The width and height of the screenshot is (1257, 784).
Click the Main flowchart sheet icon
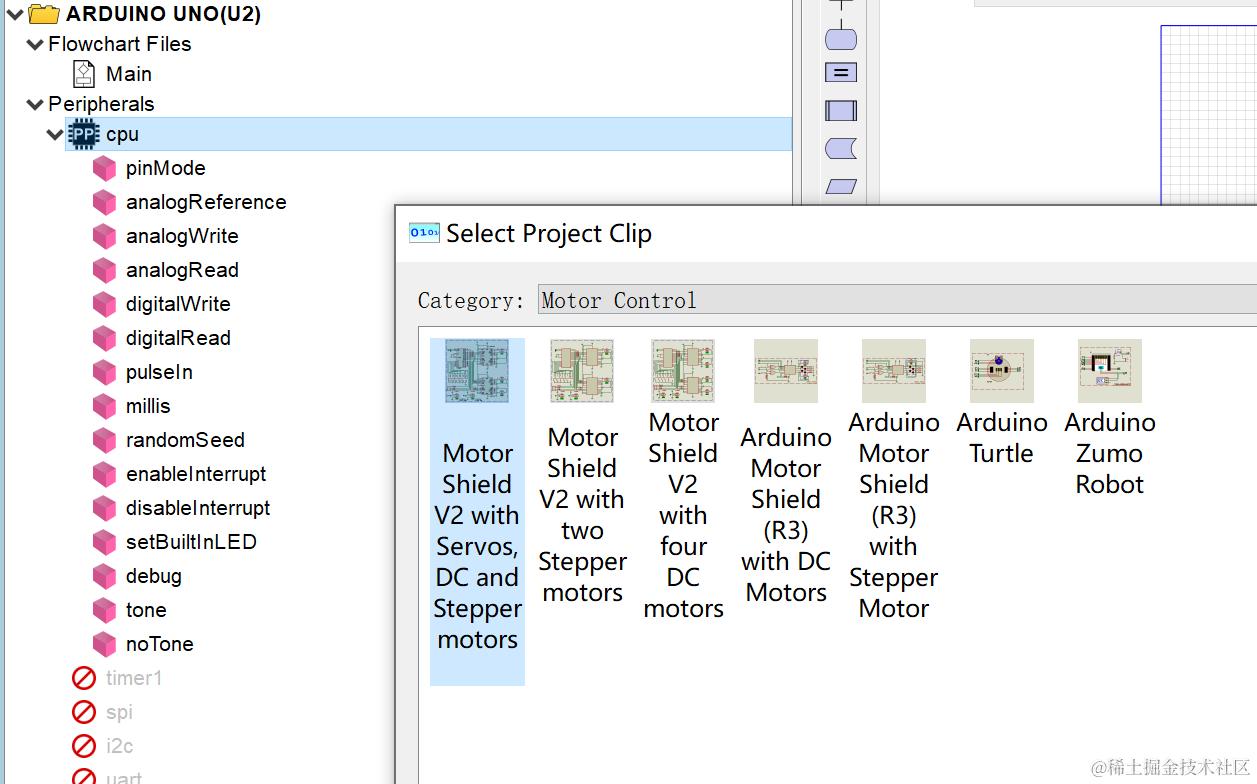click(85, 74)
